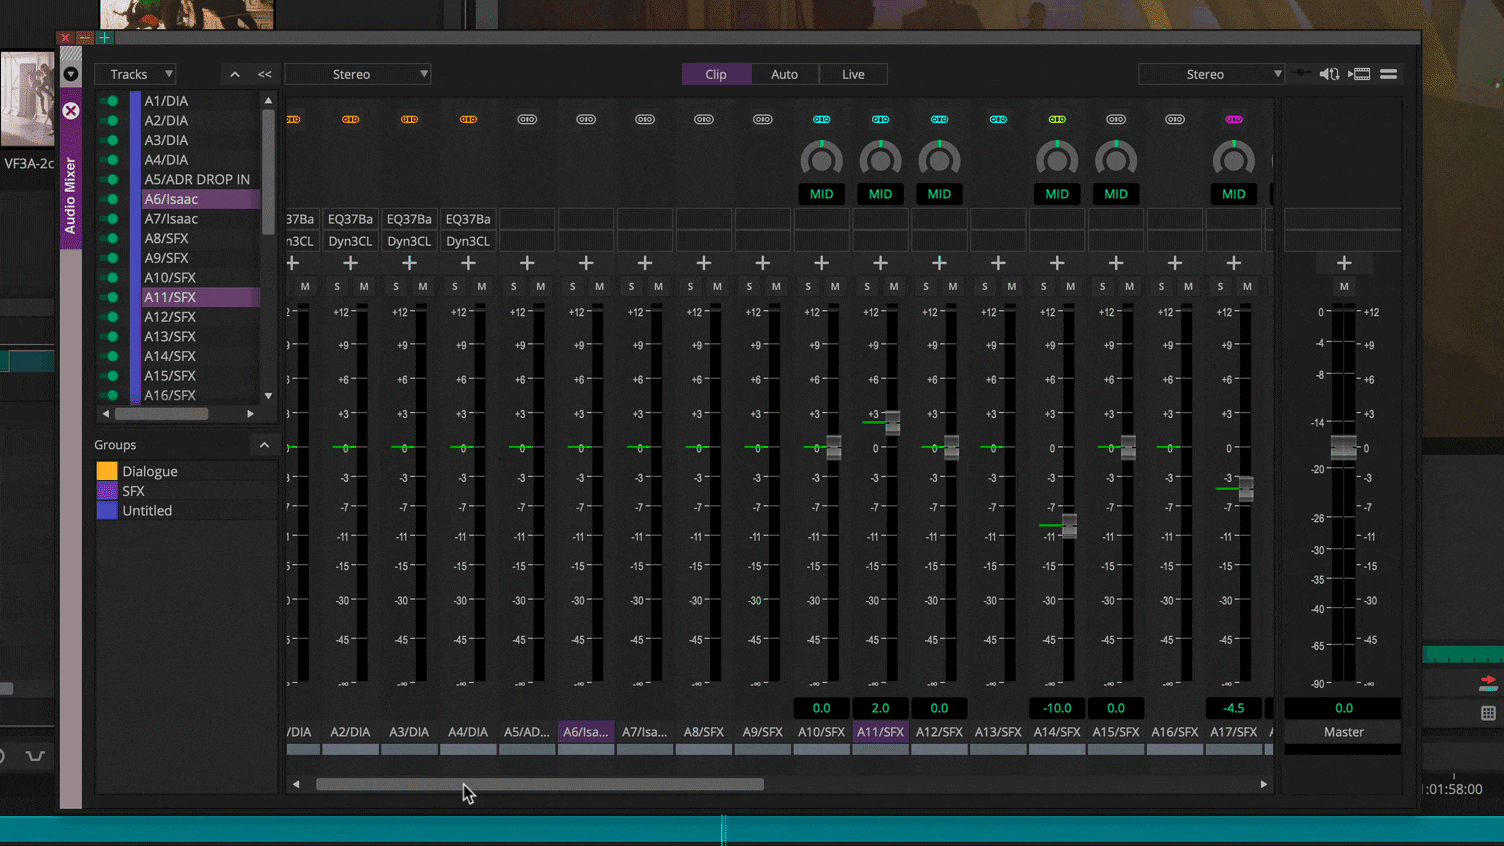
Task: Switch to Auto mode tab
Action: pyautogui.click(x=785, y=74)
